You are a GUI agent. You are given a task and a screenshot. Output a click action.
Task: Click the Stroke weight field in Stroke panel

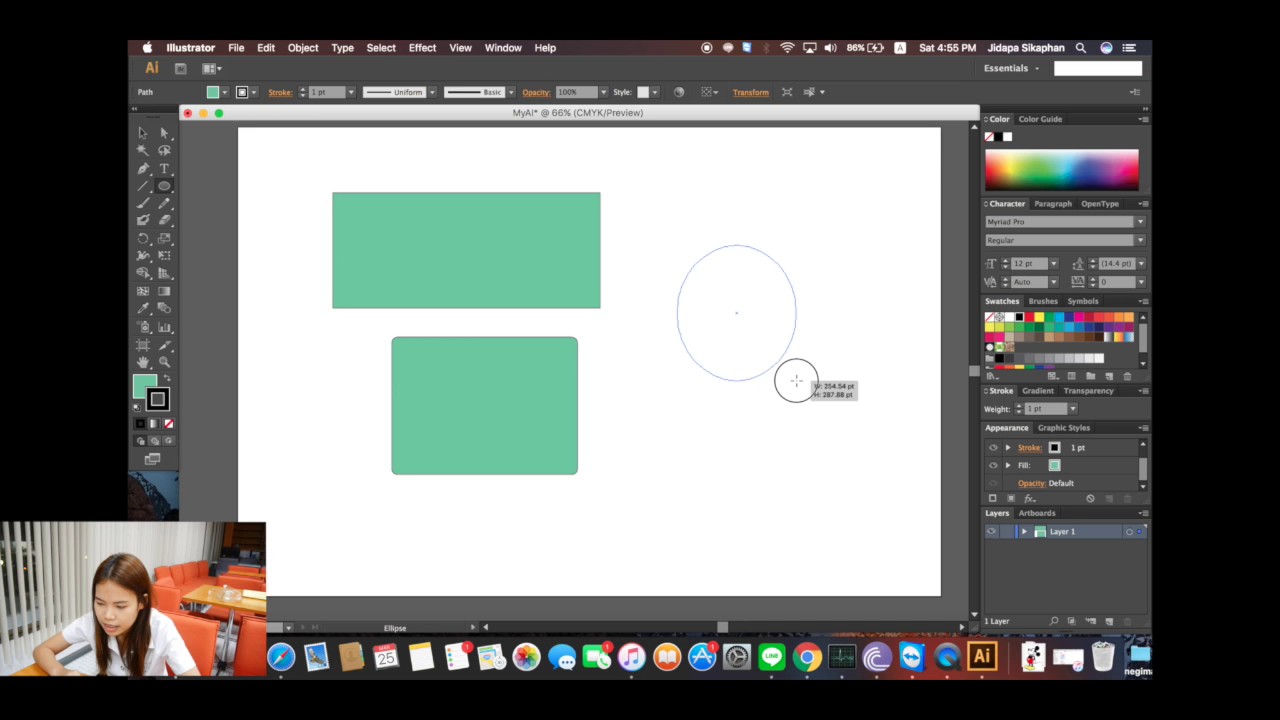pos(1045,409)
